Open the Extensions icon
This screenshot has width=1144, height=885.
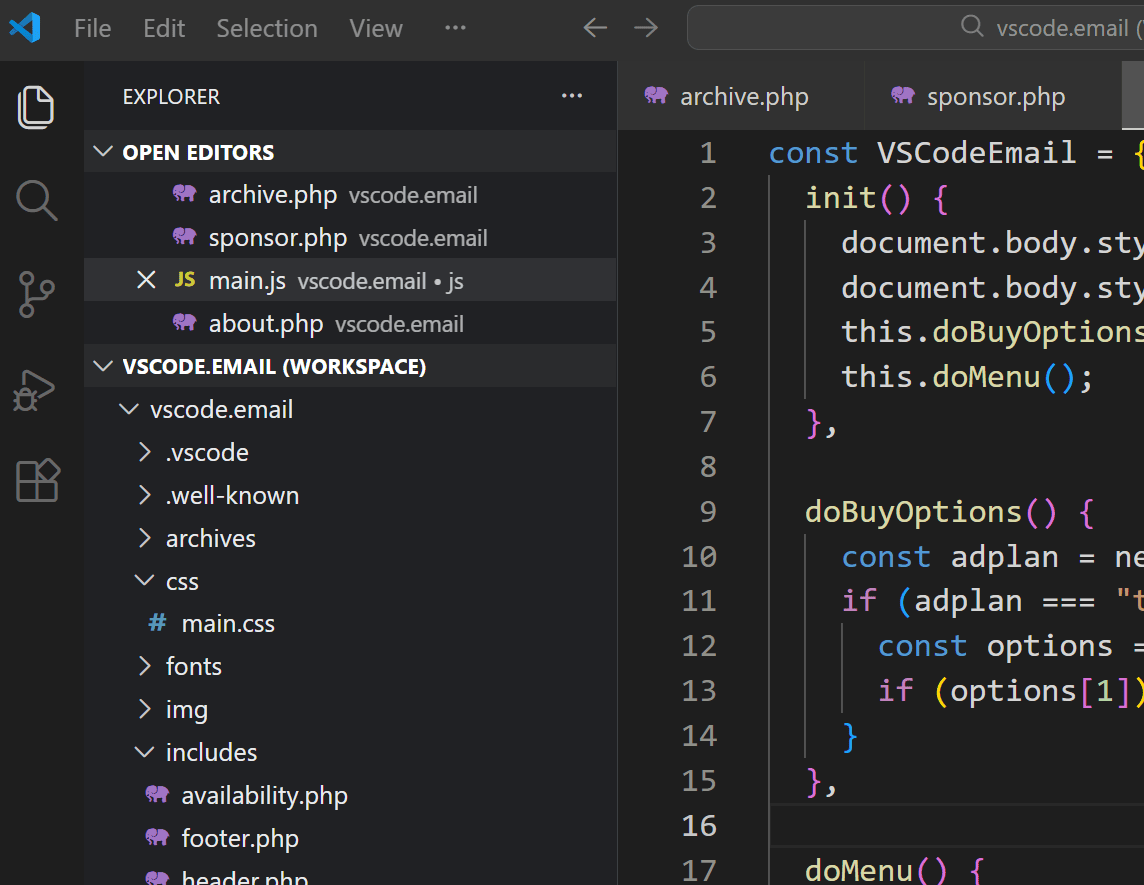[36, 481]
